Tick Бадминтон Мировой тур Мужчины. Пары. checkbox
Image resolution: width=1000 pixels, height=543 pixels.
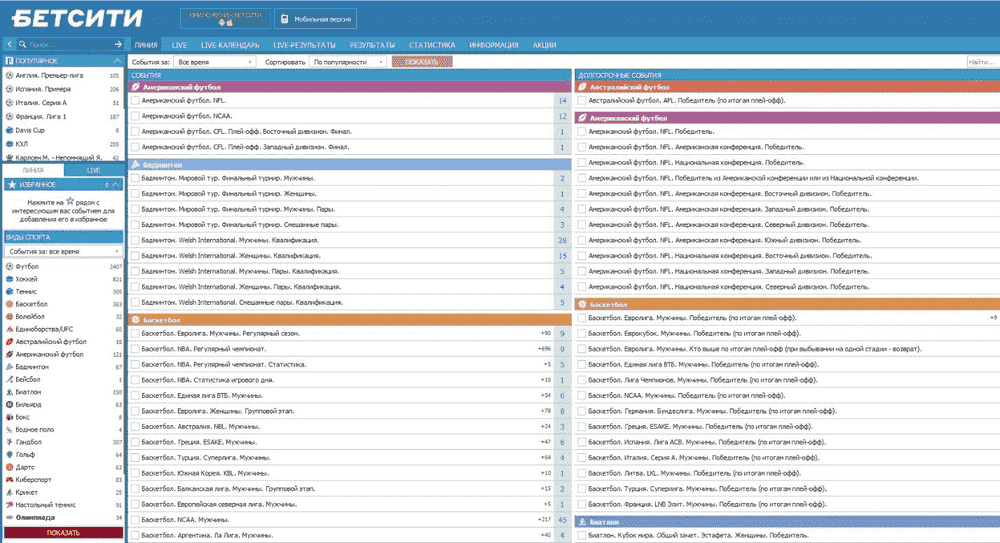click(135, 209)
